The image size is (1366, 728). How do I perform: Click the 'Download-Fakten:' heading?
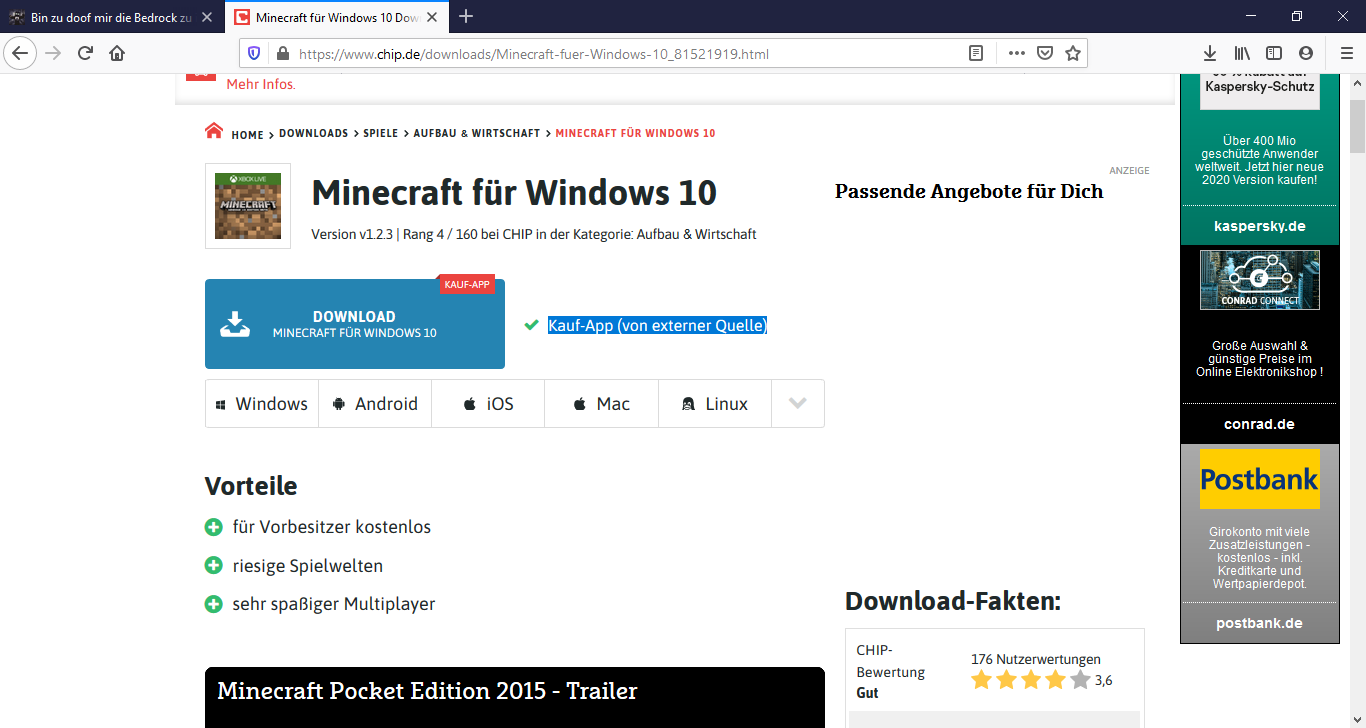point(953,601)
